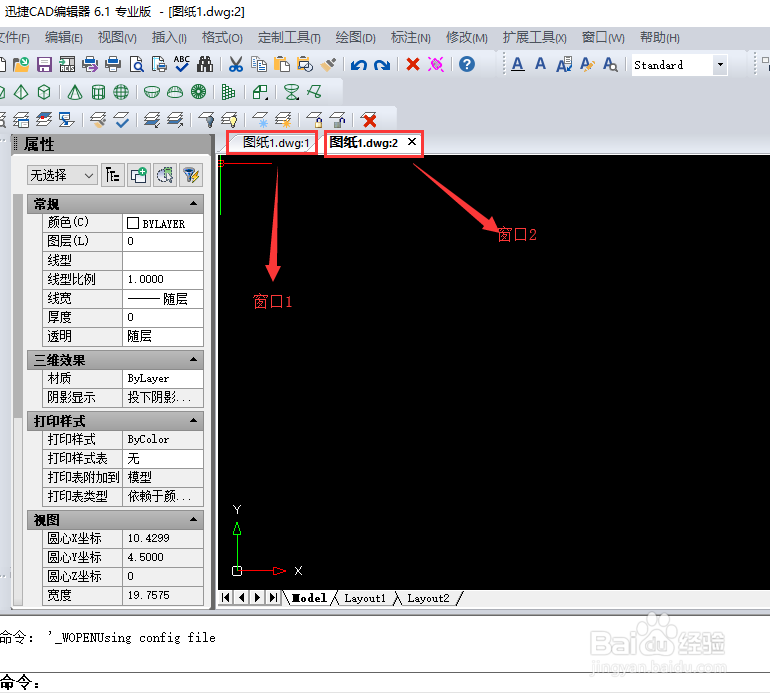Select the Cylinder 3D tool
Screen dimensions: 770x694
tap(98, 92)
